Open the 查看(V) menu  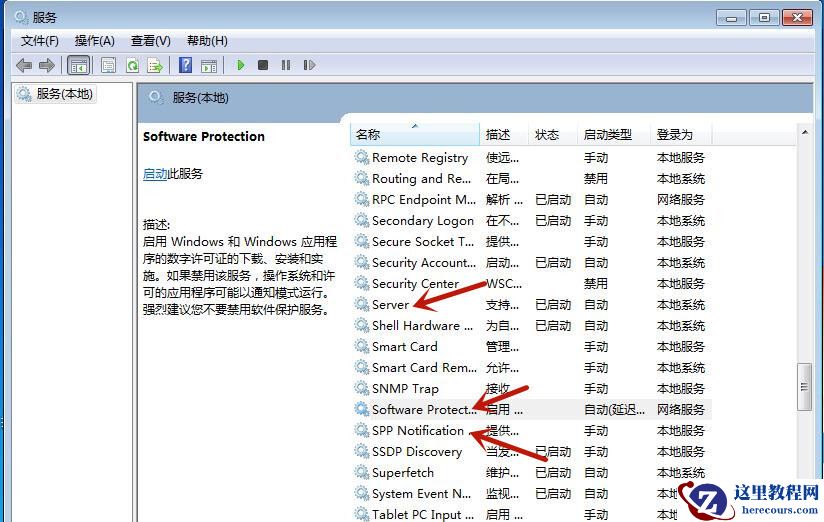(150, 41)
